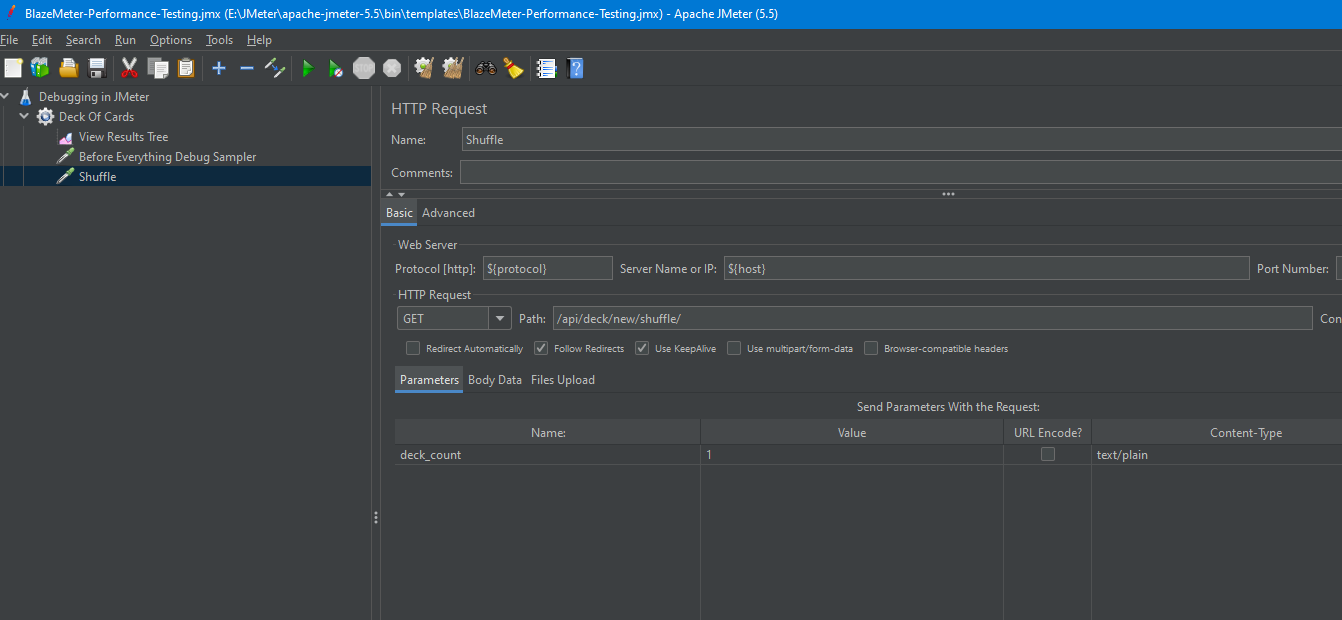1342x620 pixels.
Task: Open the Search menu
Action: (x=83, y=40)
